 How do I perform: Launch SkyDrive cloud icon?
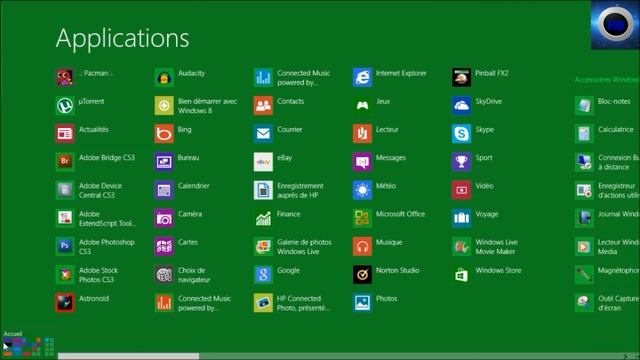(x=462, y=105)
